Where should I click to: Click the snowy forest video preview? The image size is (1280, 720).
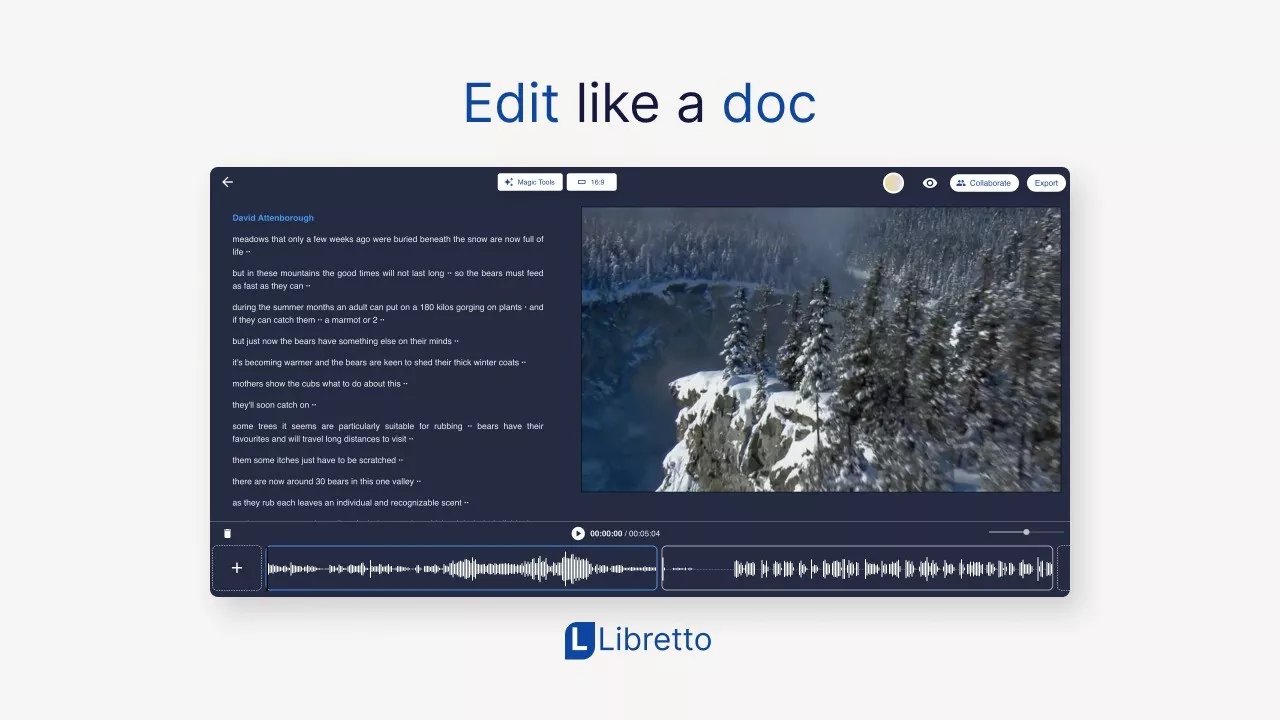[x=820, y=349]
